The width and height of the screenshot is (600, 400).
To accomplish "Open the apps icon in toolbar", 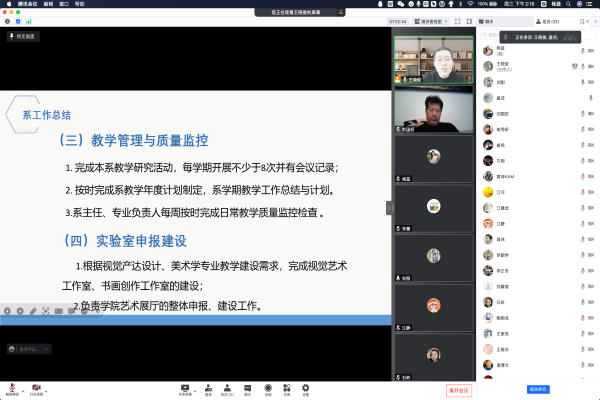I will click(286, 387).
